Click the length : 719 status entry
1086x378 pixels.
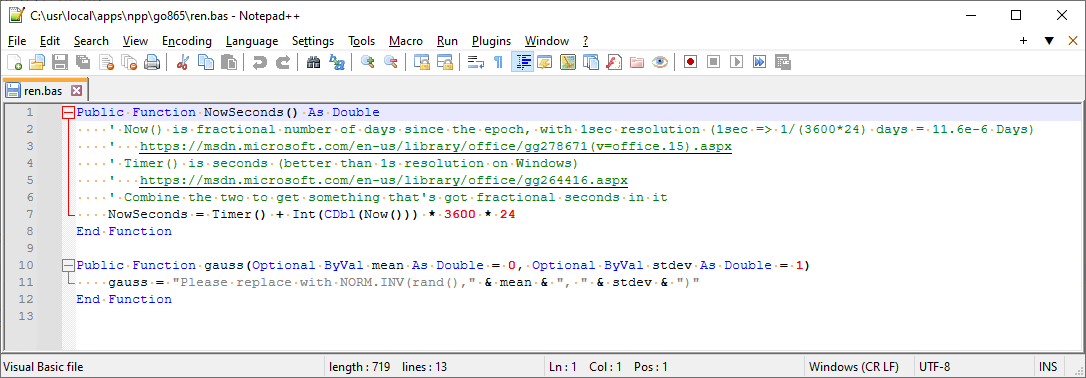point(359,367)
